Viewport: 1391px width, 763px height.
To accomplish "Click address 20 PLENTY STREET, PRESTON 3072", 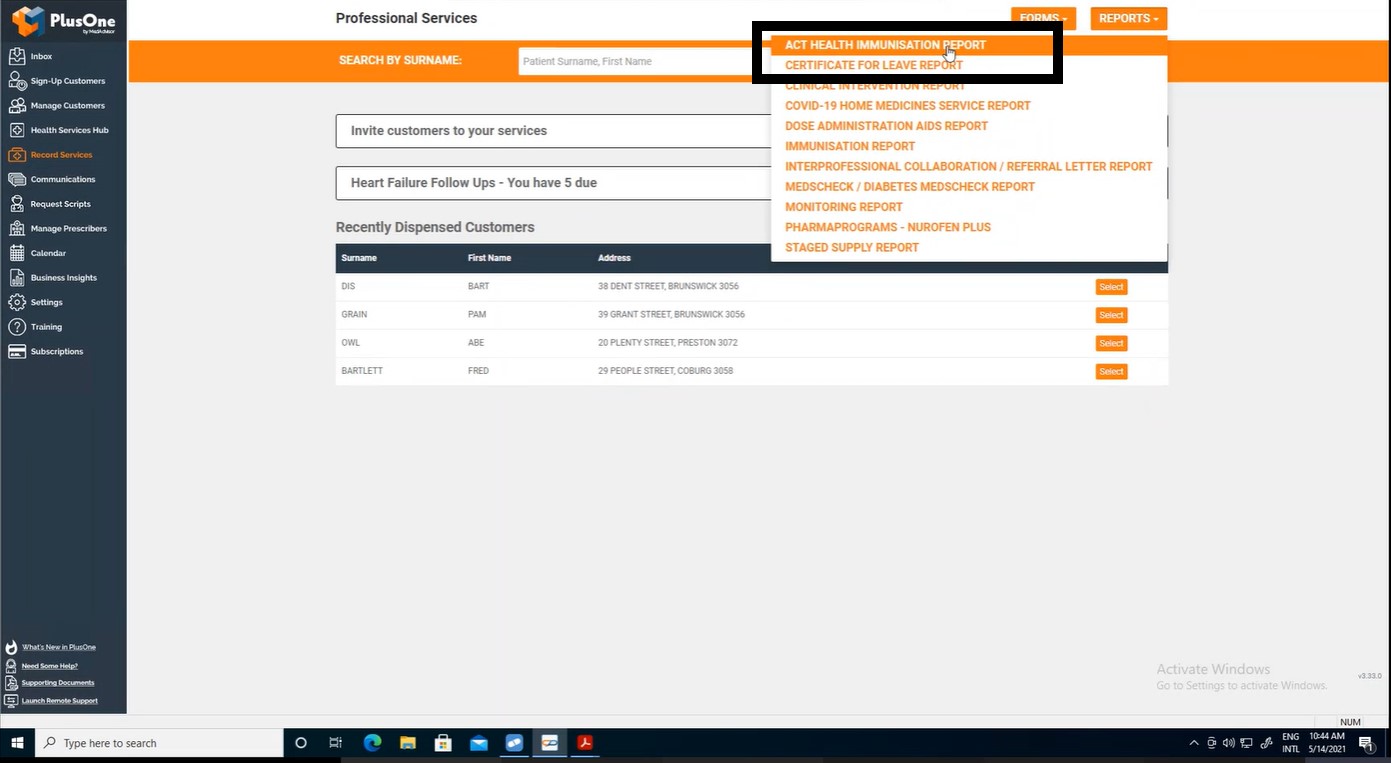I will 668,343.
